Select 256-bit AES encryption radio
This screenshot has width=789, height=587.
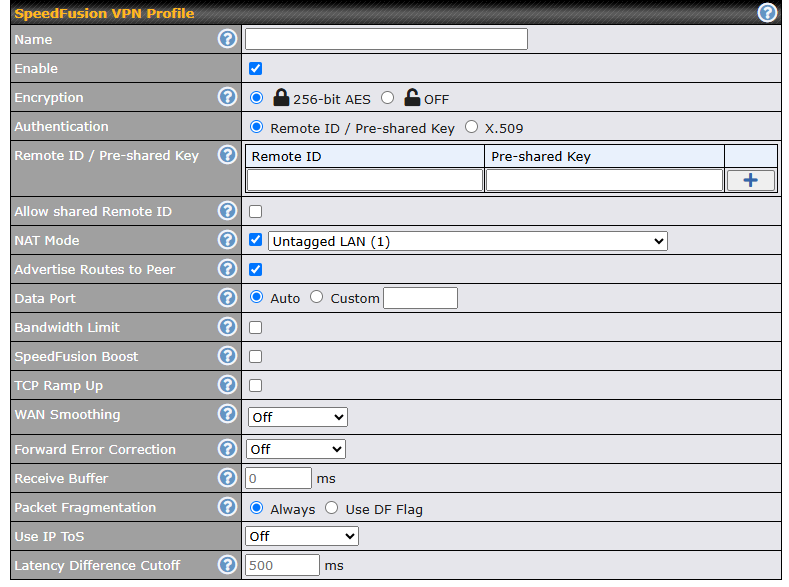[257, 98]
